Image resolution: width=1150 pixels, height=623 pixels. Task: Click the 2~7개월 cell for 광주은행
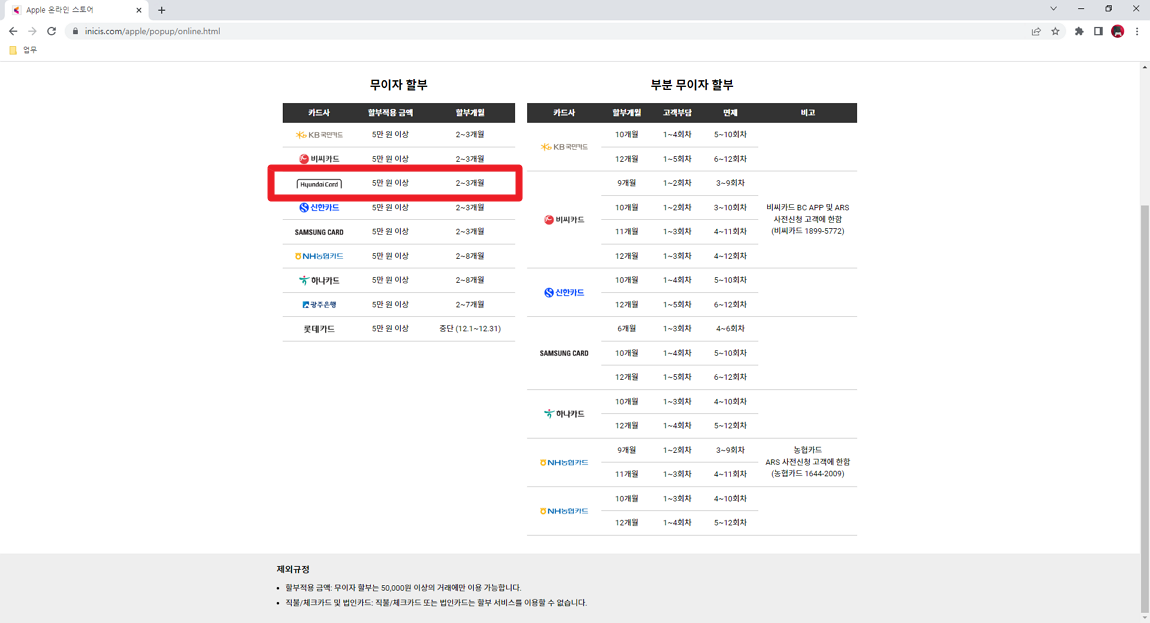pos(469,305)
